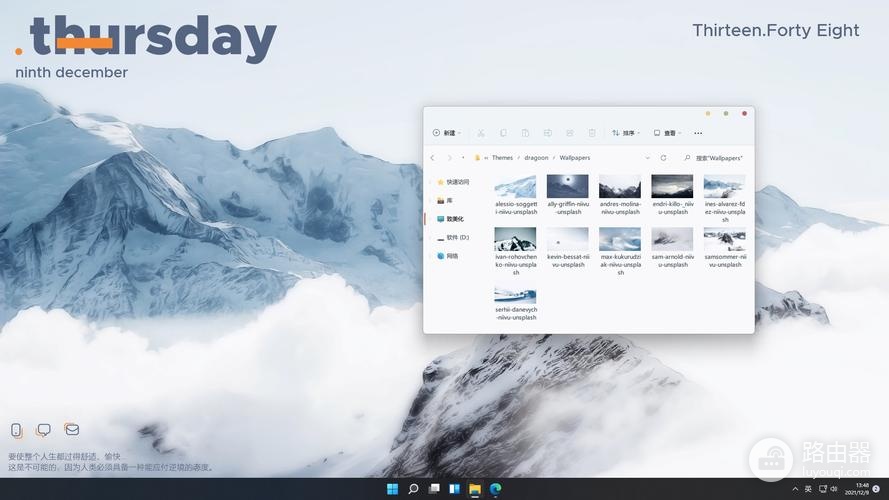This screenshot has height=500, width=889.
Task: Go forward with the forward arrow
Action: coord(450,158)
